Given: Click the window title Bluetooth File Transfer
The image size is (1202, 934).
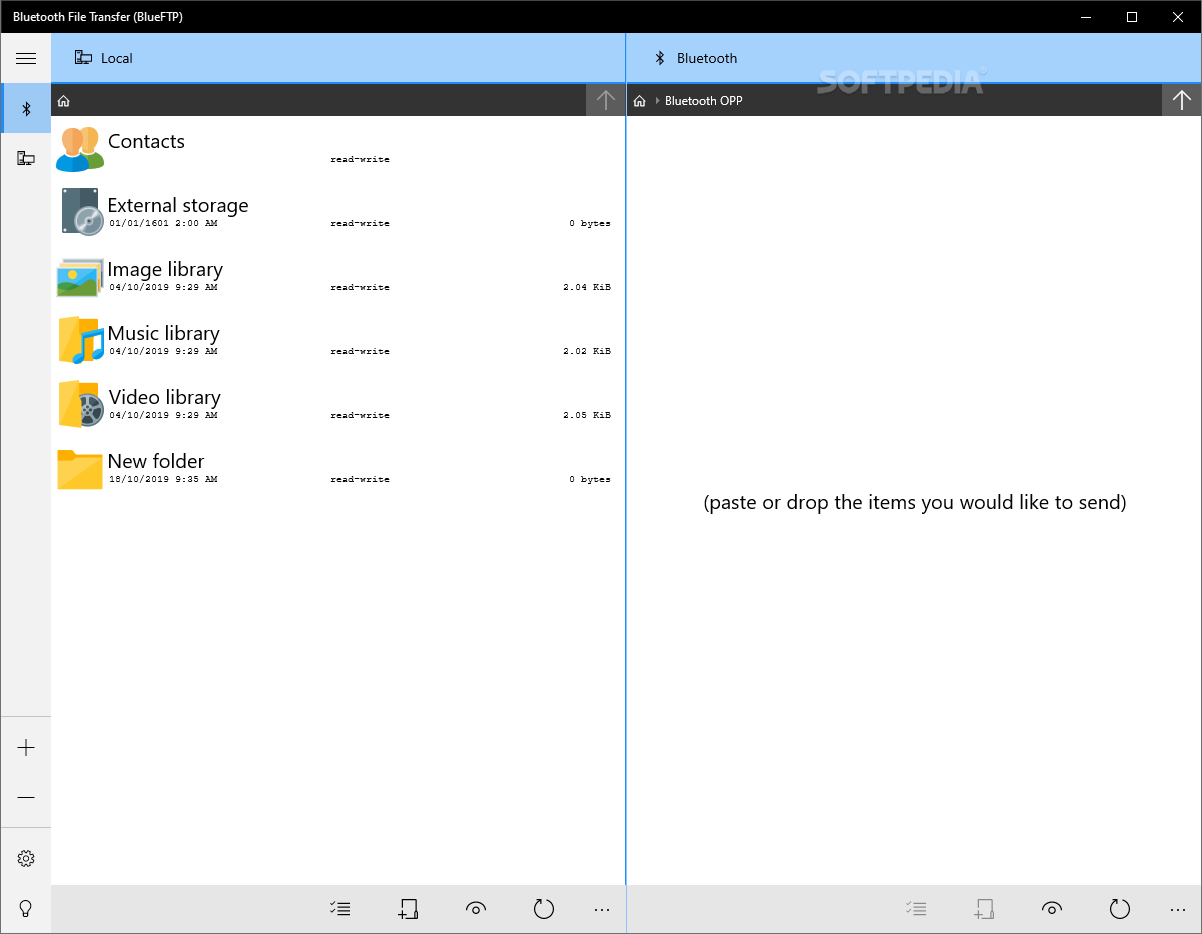Looking at the screenshot, I should [98, 17].
